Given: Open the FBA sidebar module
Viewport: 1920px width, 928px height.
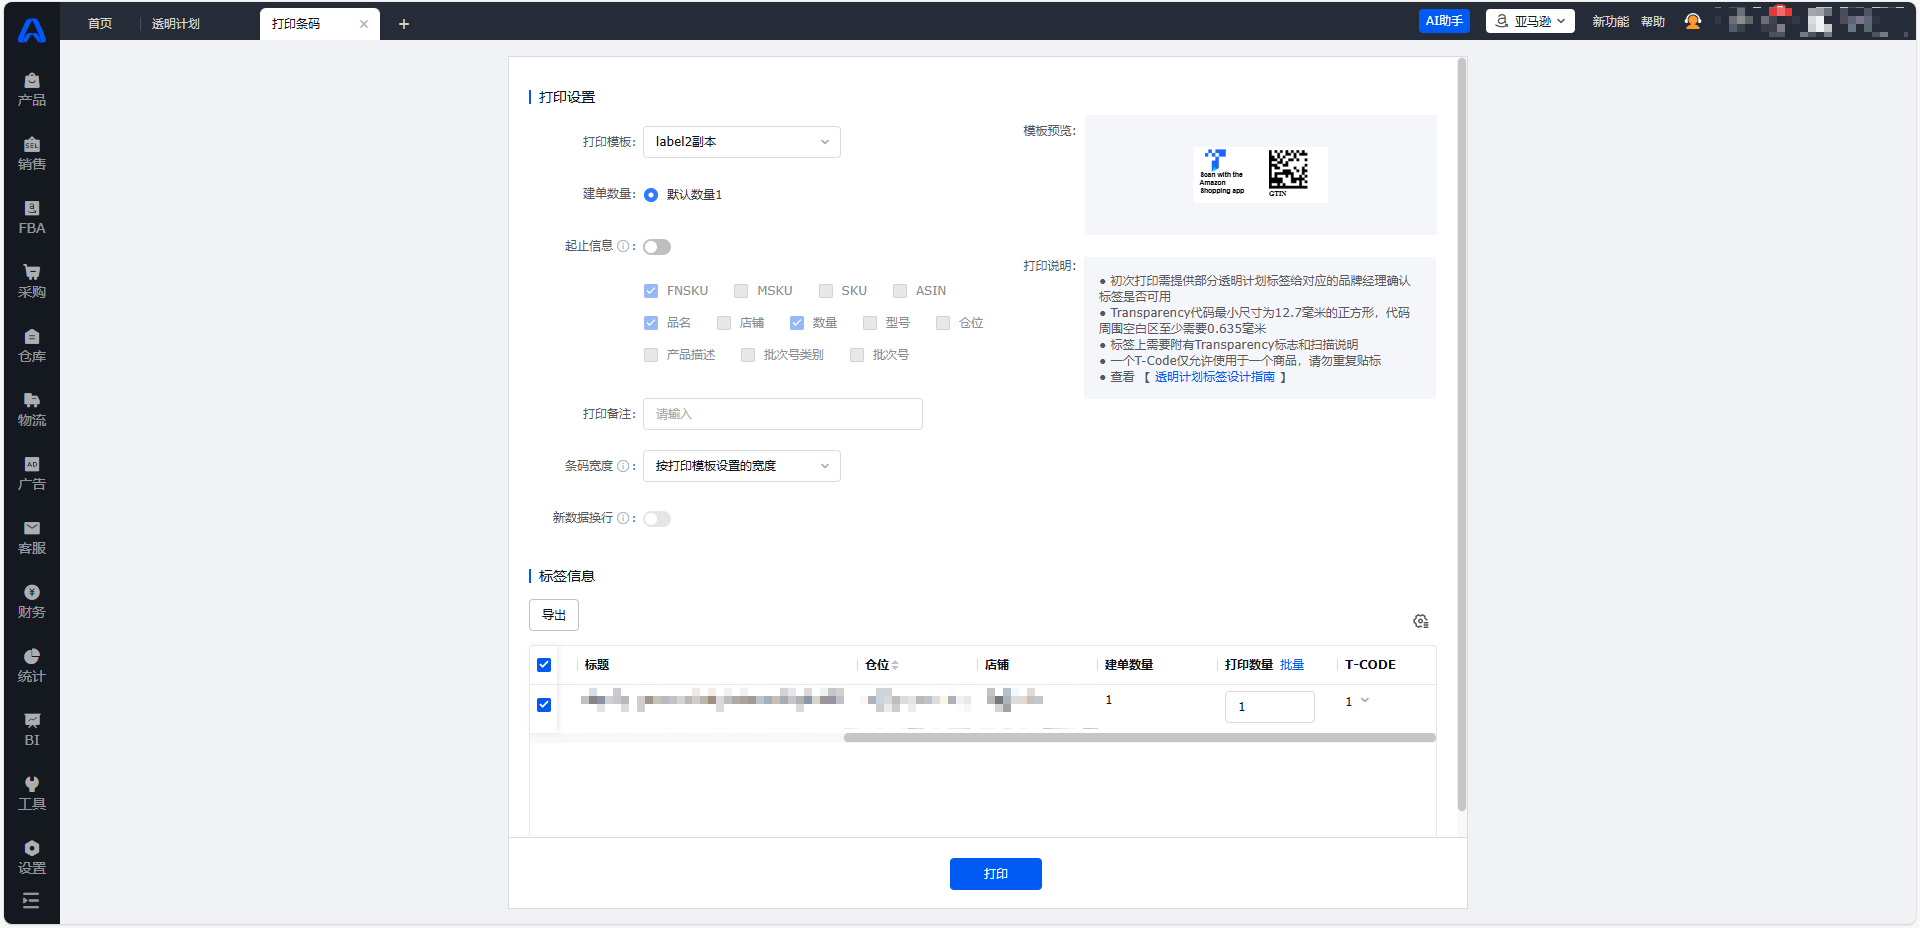Looking at the screenshot, I should pos(32,217).
